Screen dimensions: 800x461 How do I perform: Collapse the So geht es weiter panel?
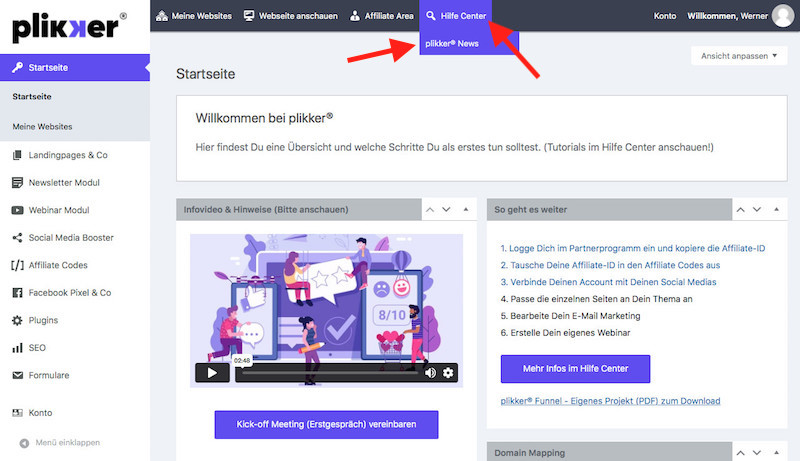(775, 210)
